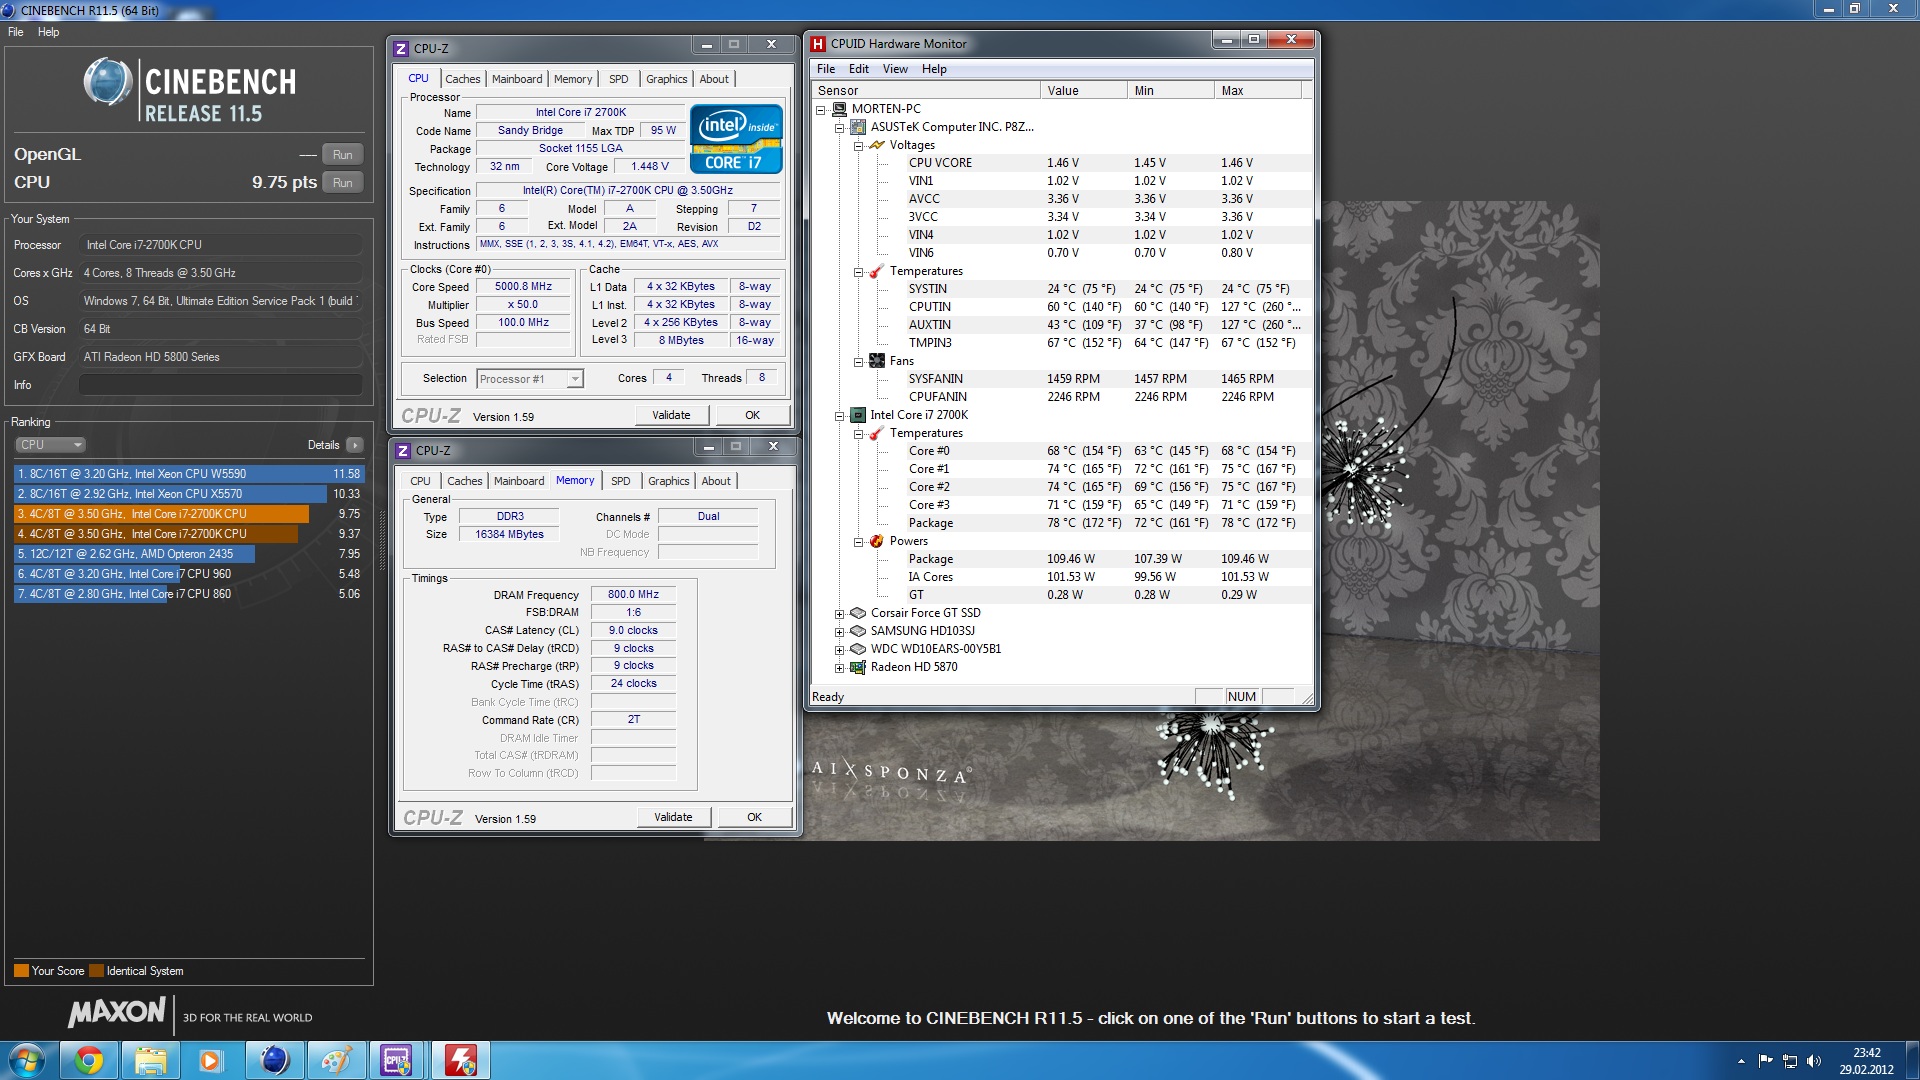The width and height of the screenshot is (1920, 1080).
Task: Open Paint taskbar icon
Action: (x=335, y=1060)
